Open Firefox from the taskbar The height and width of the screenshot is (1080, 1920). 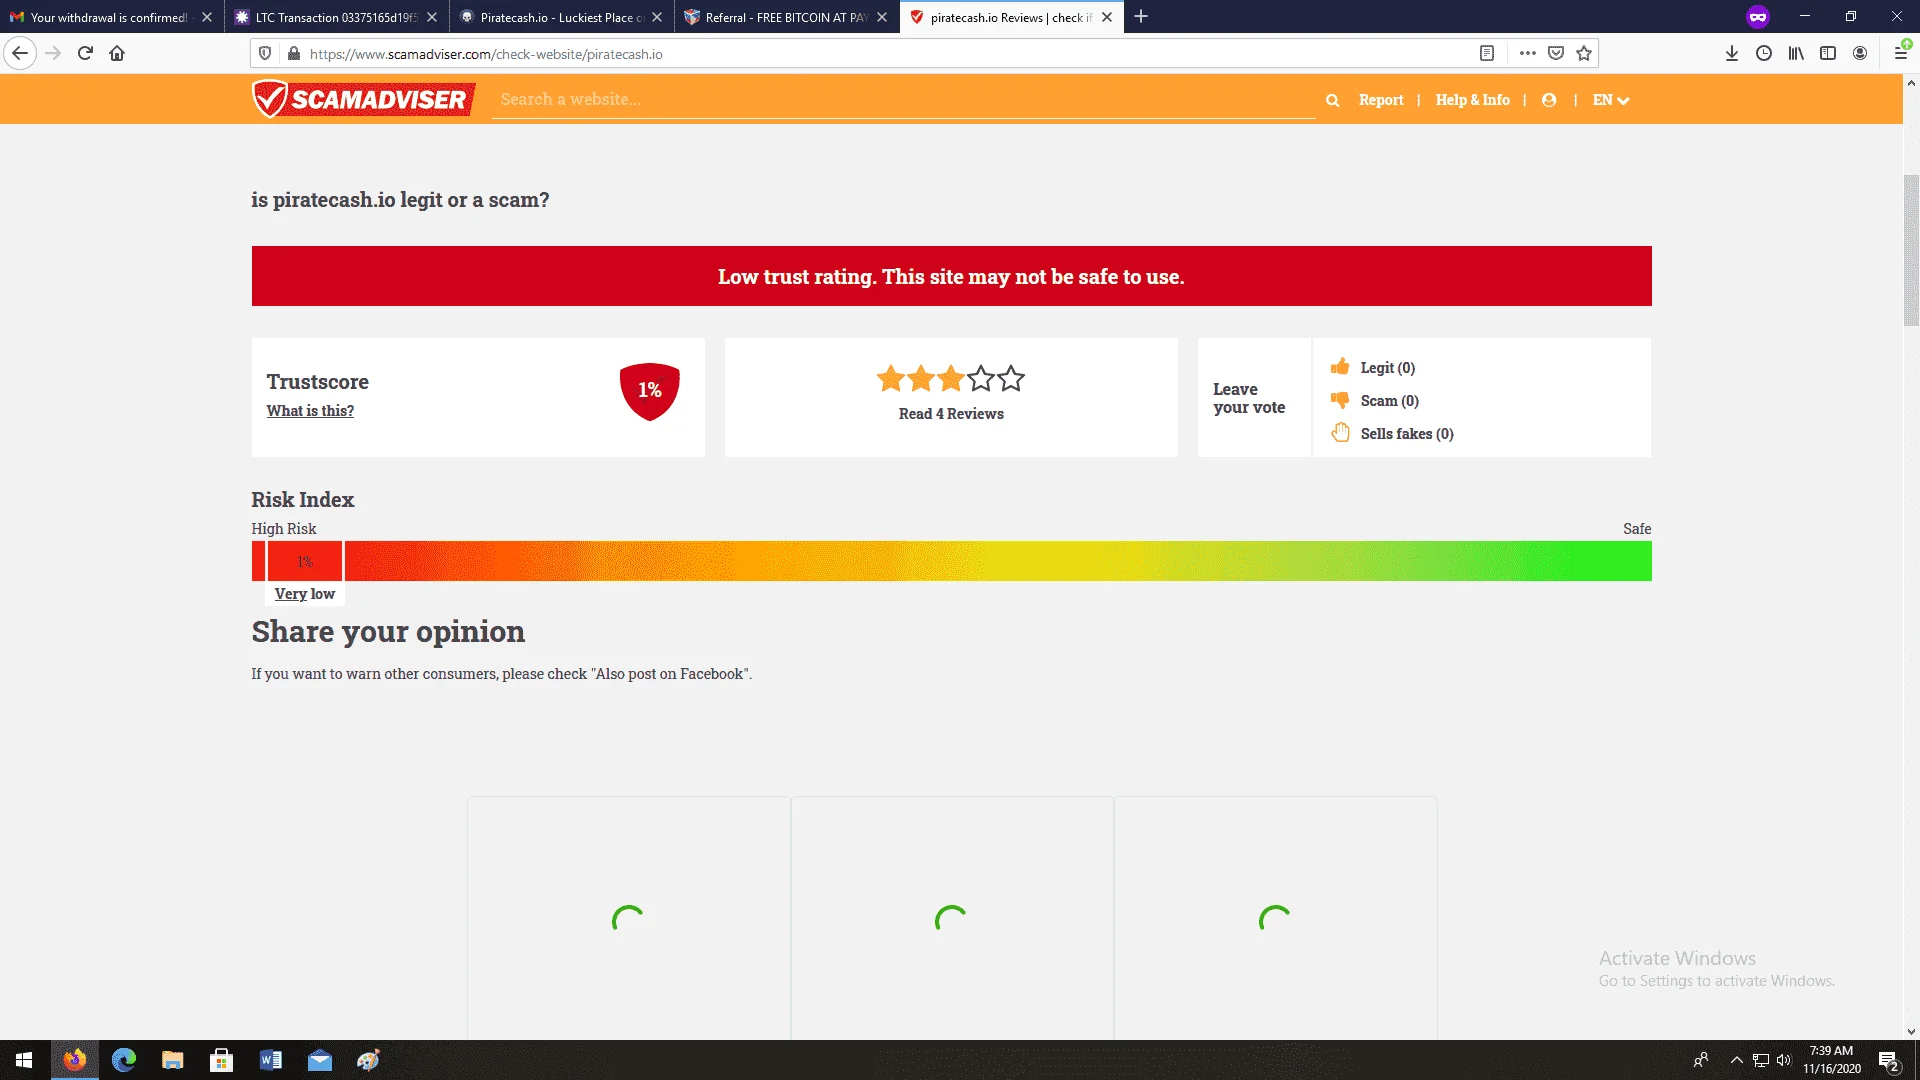(x=75, y=1060)
